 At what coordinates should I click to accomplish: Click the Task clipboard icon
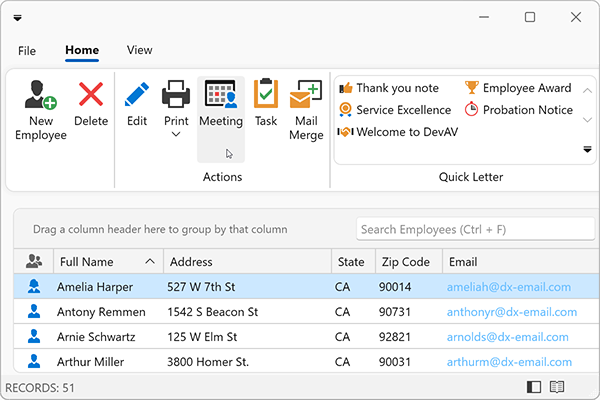tap(266, 95)
